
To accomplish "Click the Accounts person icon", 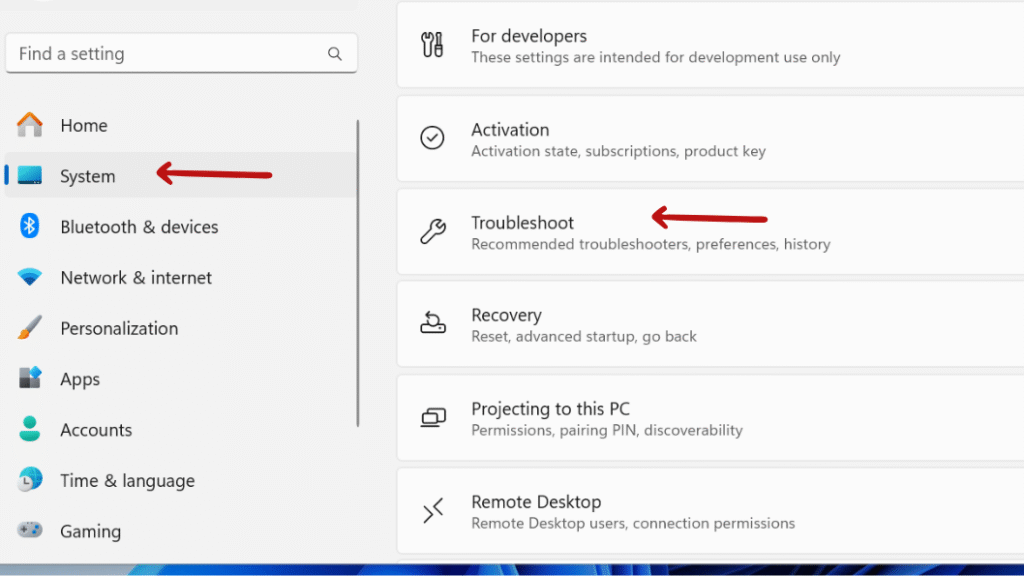I will pyautogui.click(x=29, y=429).
